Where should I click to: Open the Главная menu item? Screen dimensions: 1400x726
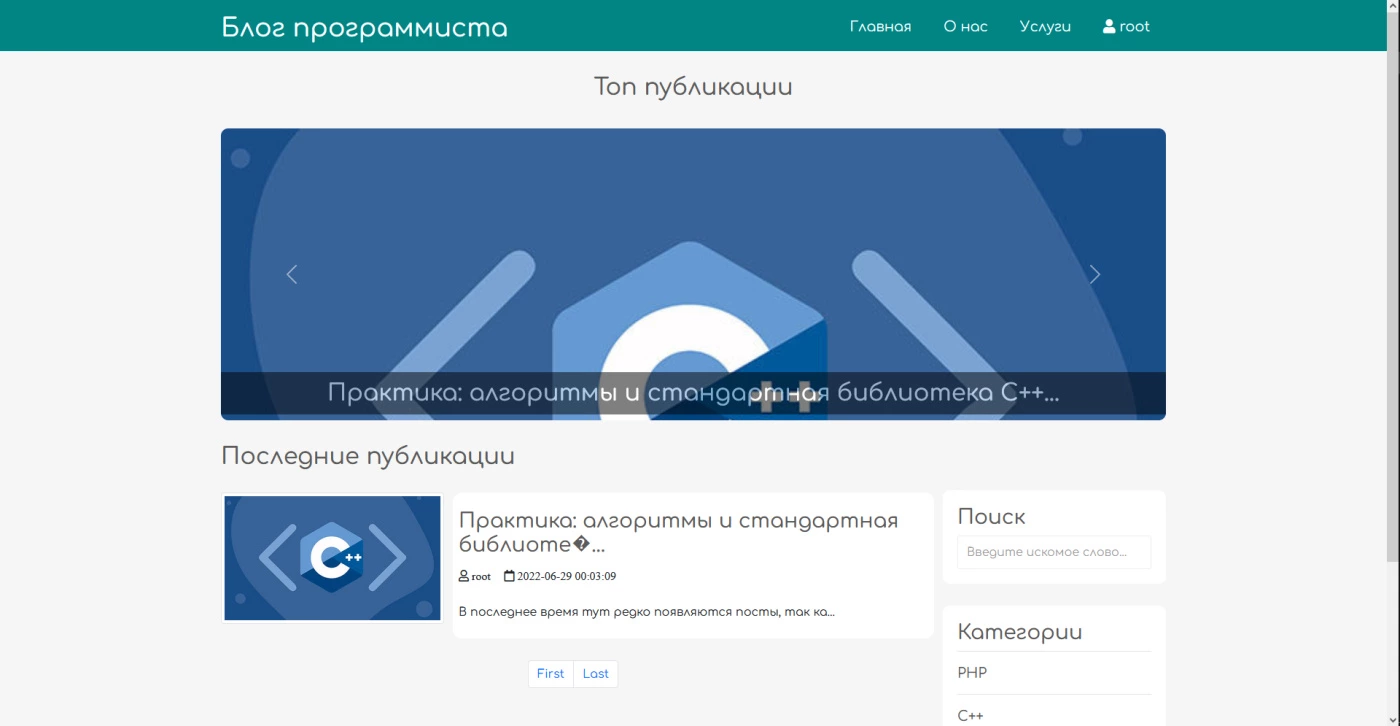[880, 27]
